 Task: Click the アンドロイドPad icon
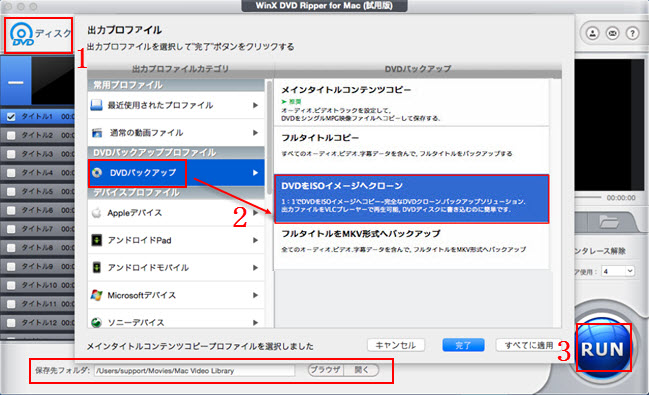point(96,240)
